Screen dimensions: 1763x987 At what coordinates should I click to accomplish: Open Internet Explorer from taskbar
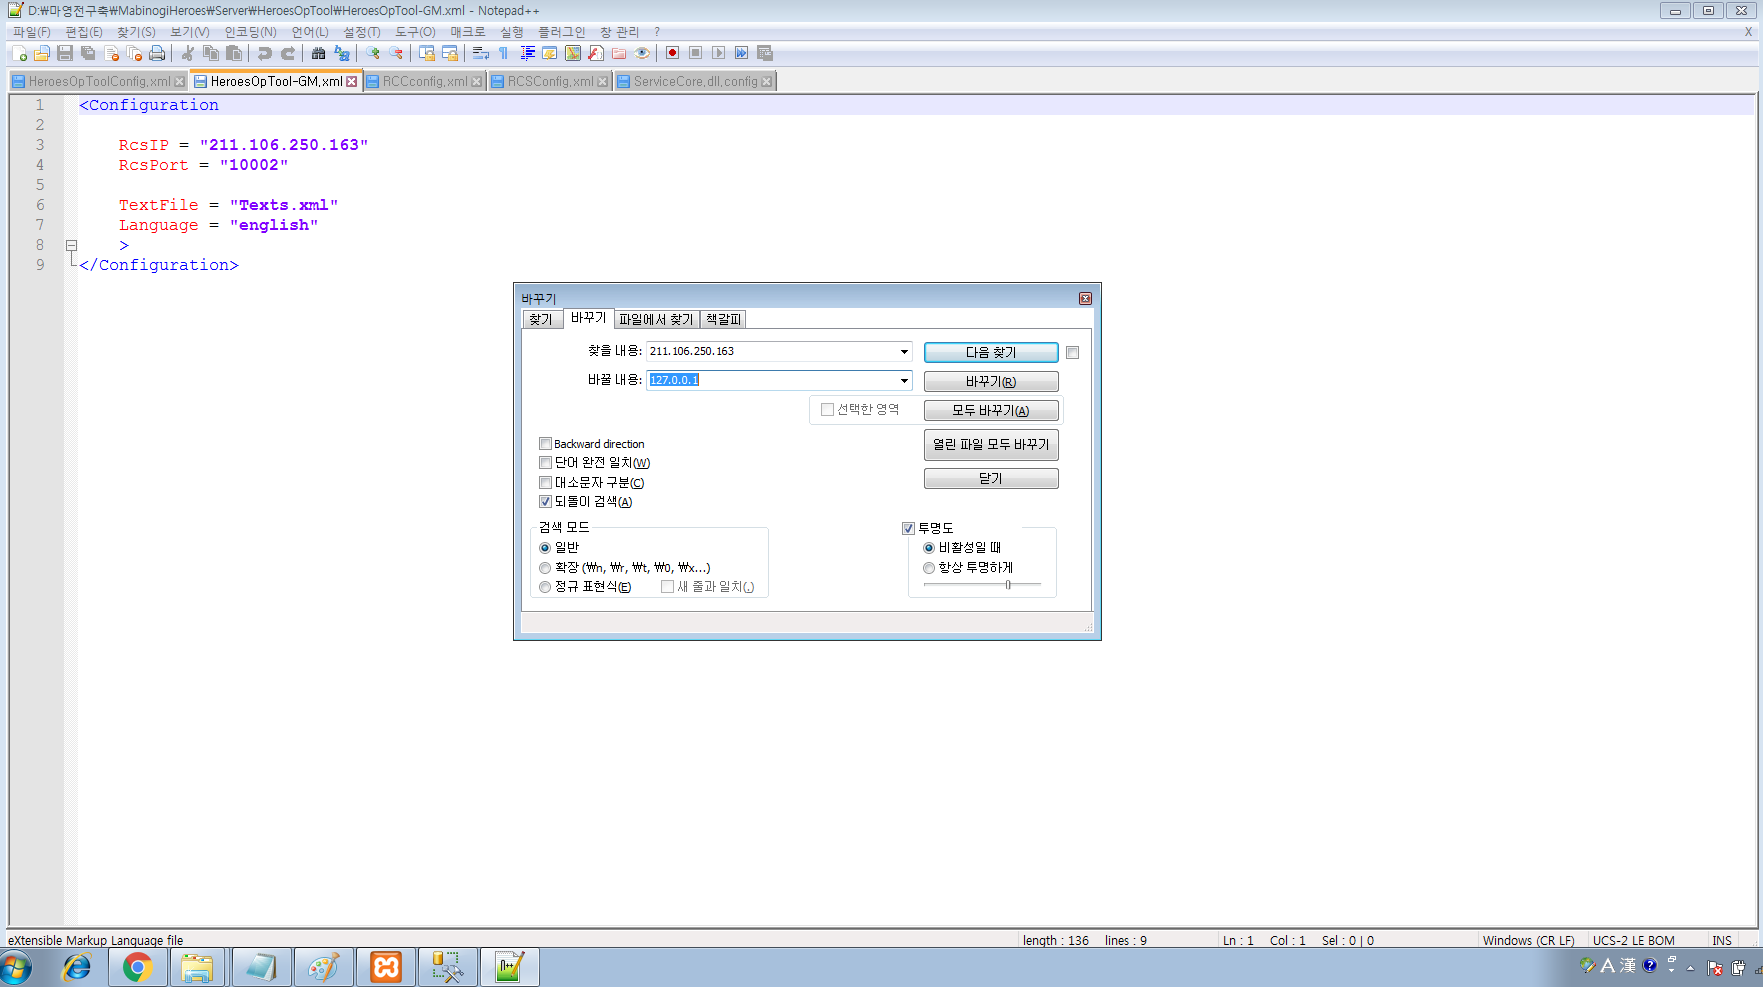(x=77, y=967)
